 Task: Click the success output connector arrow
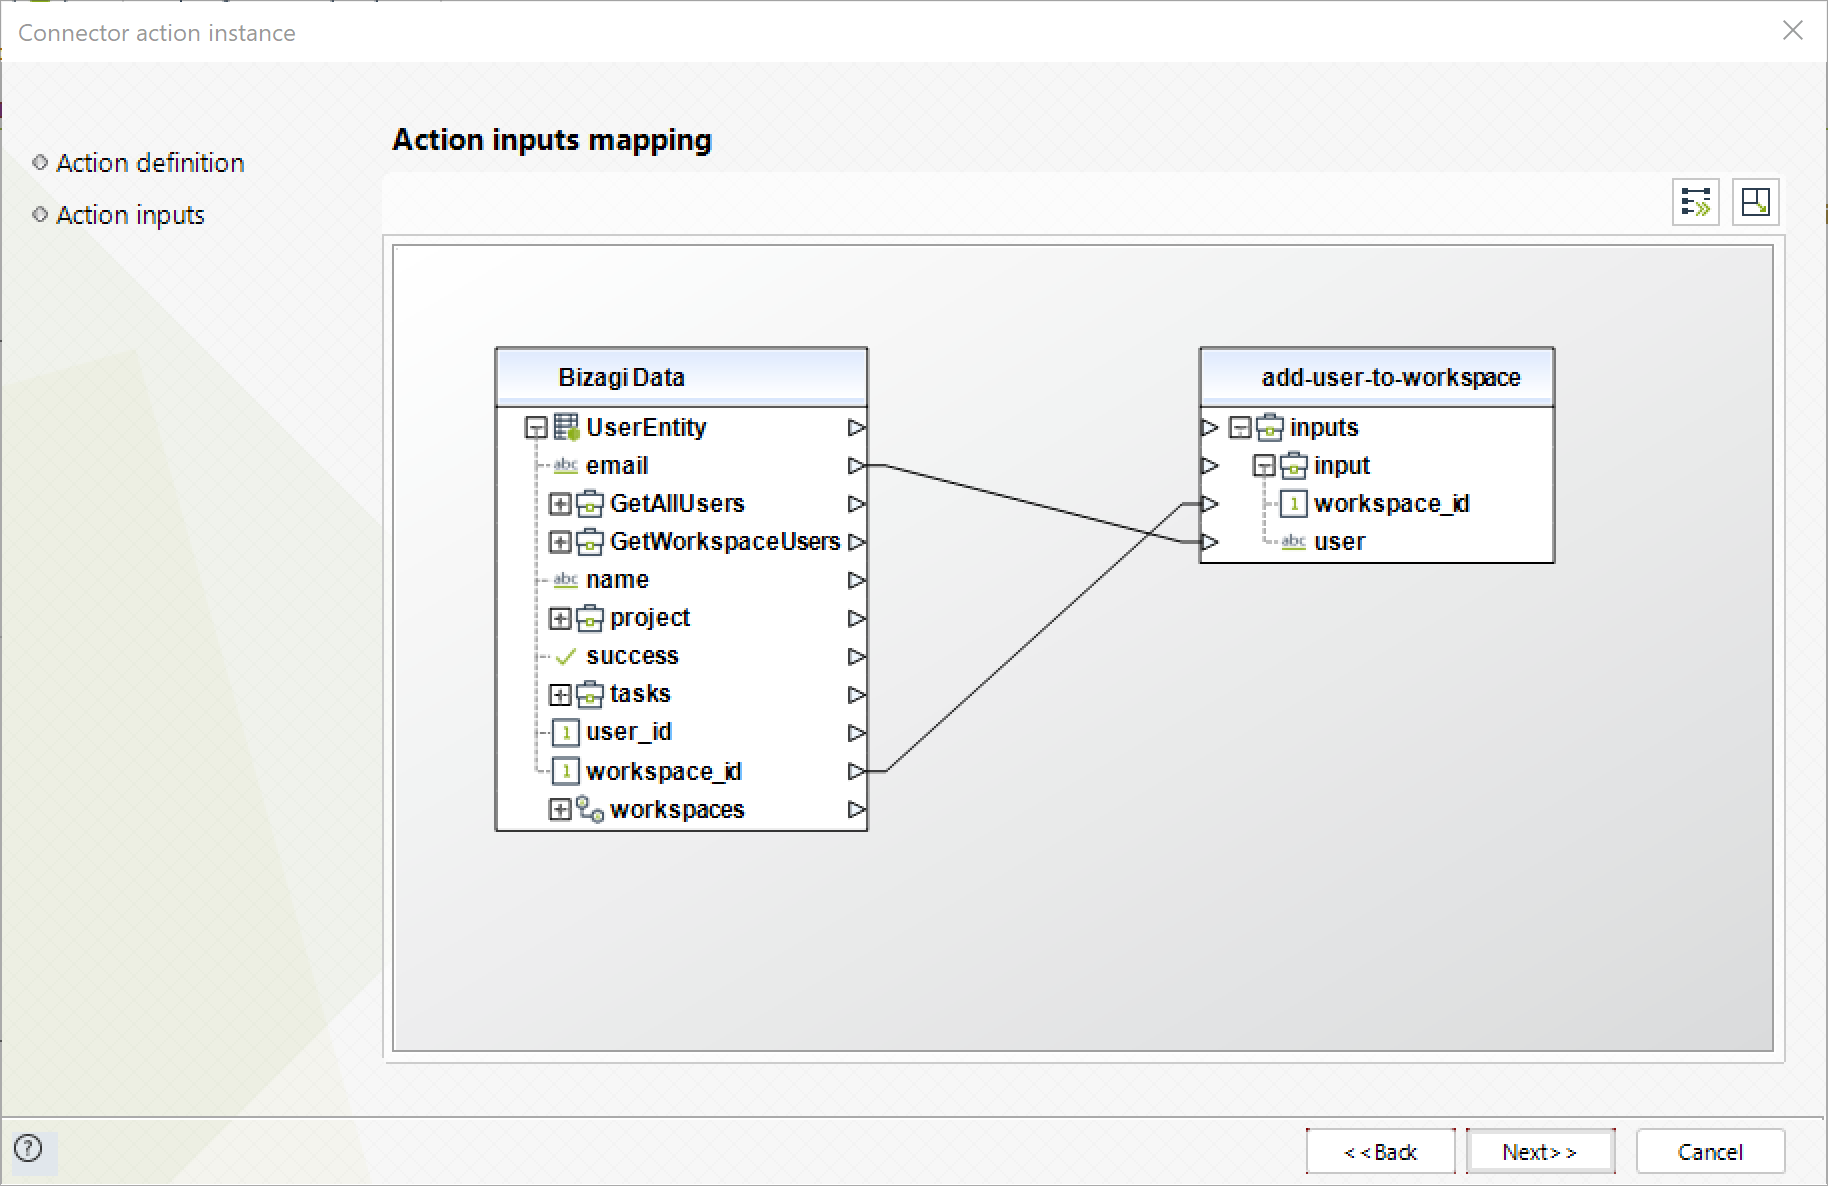(856, 656)
